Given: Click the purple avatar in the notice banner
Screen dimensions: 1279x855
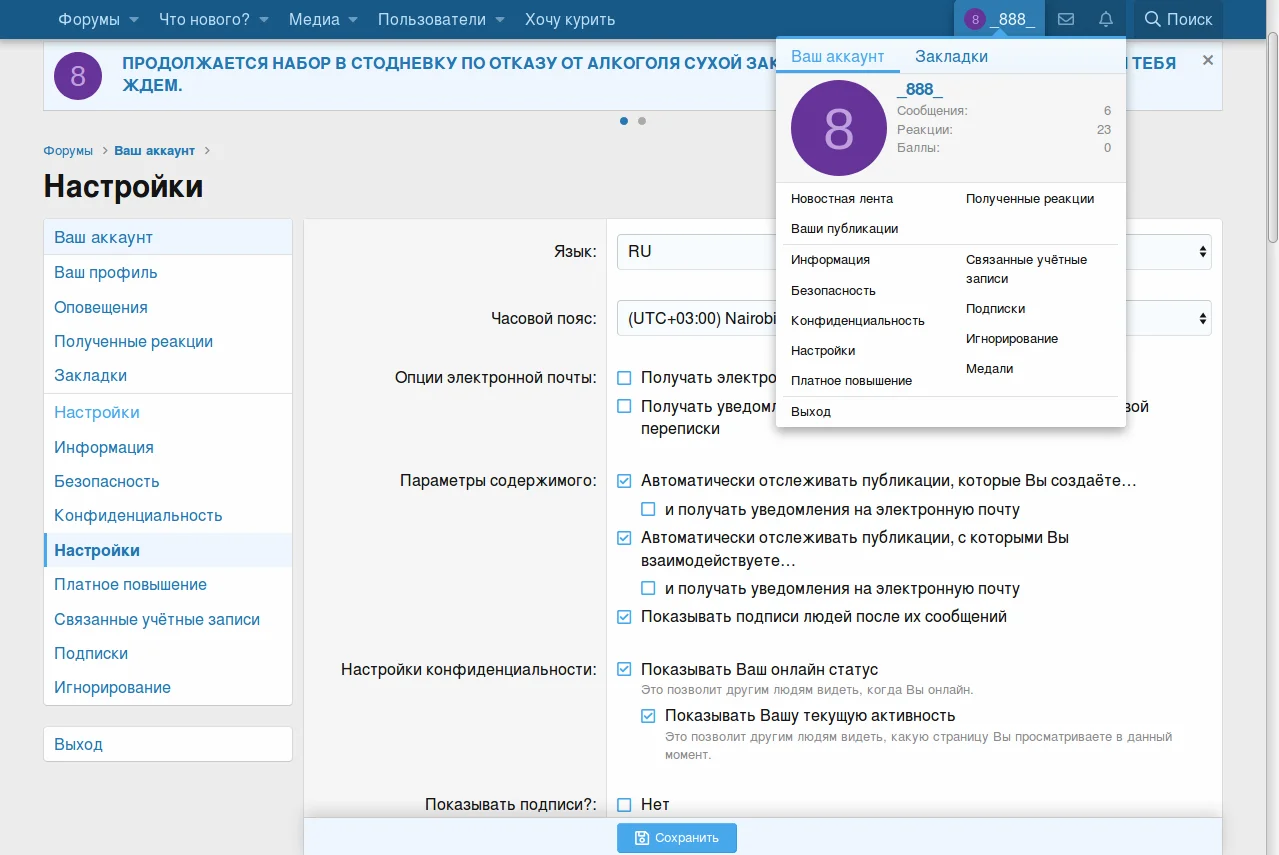Looking at the screenshot, I should tap(77, 76).
